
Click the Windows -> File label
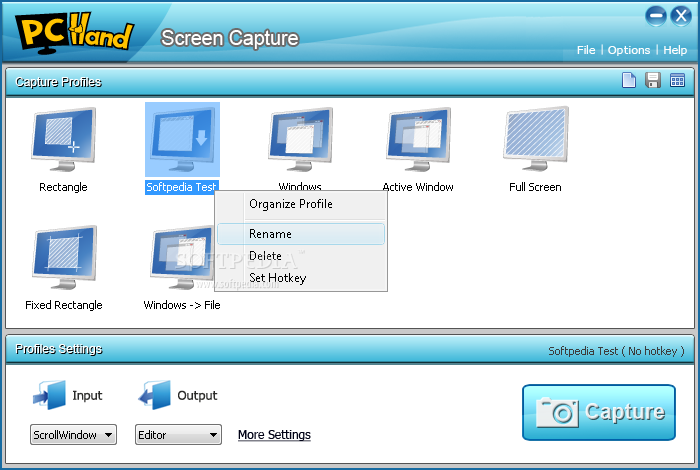182,305
